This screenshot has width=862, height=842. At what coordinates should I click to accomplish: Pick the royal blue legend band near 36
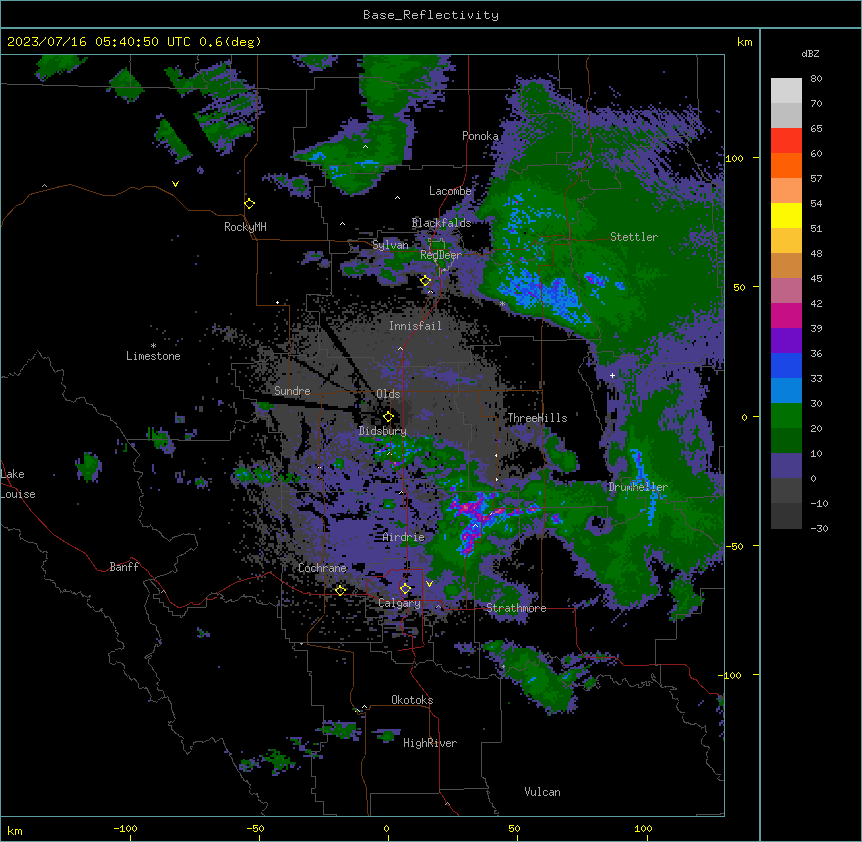pos(786,365)
